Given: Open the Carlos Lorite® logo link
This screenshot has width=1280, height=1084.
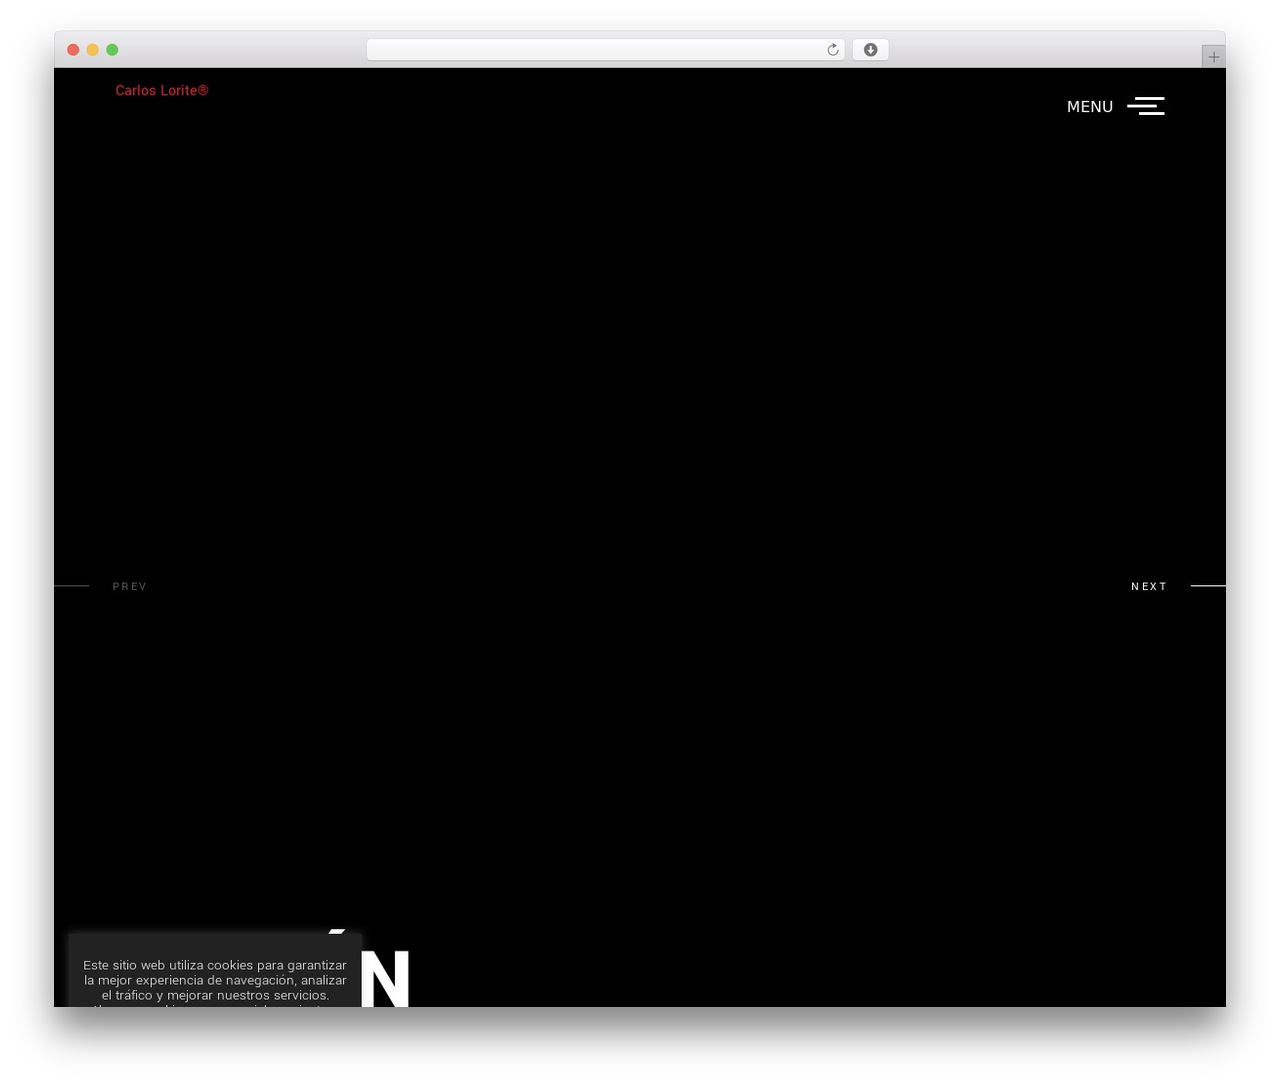Looking at the screenshot, I should [162, 90].
